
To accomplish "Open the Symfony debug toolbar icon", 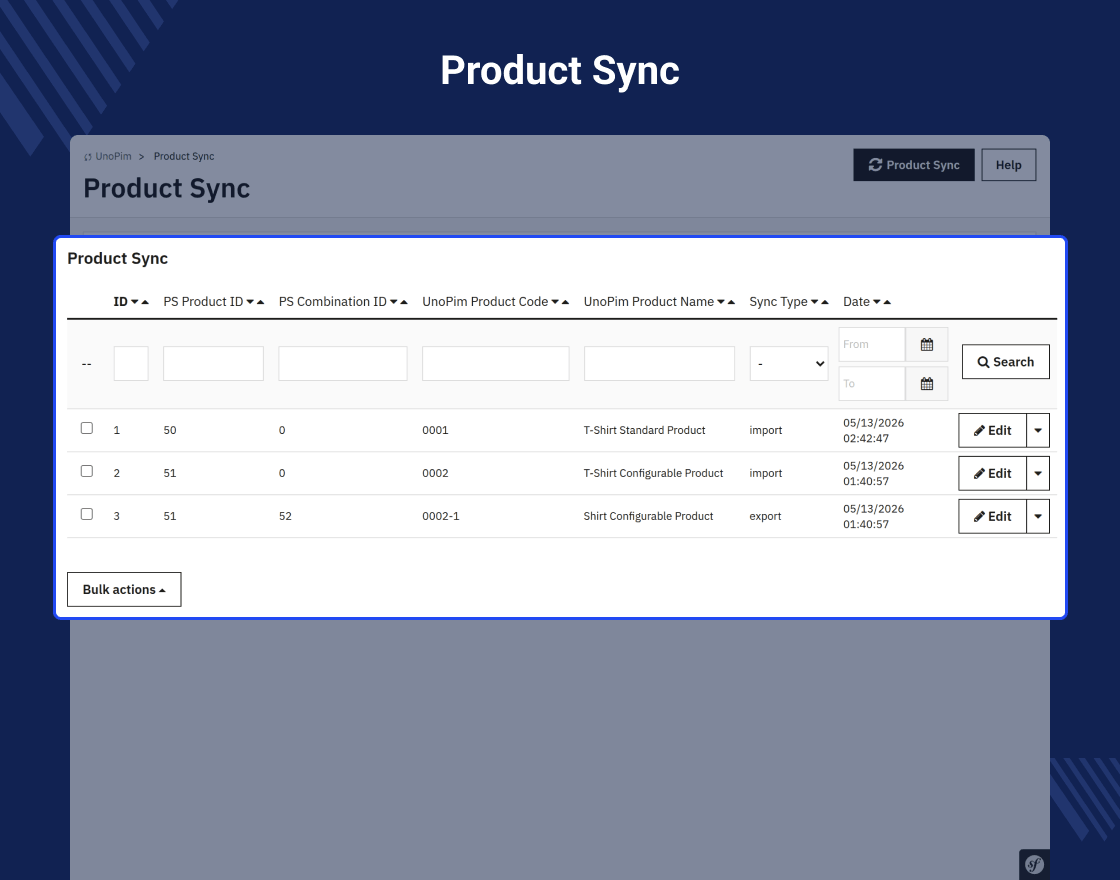I will [x=1034, y=864].
